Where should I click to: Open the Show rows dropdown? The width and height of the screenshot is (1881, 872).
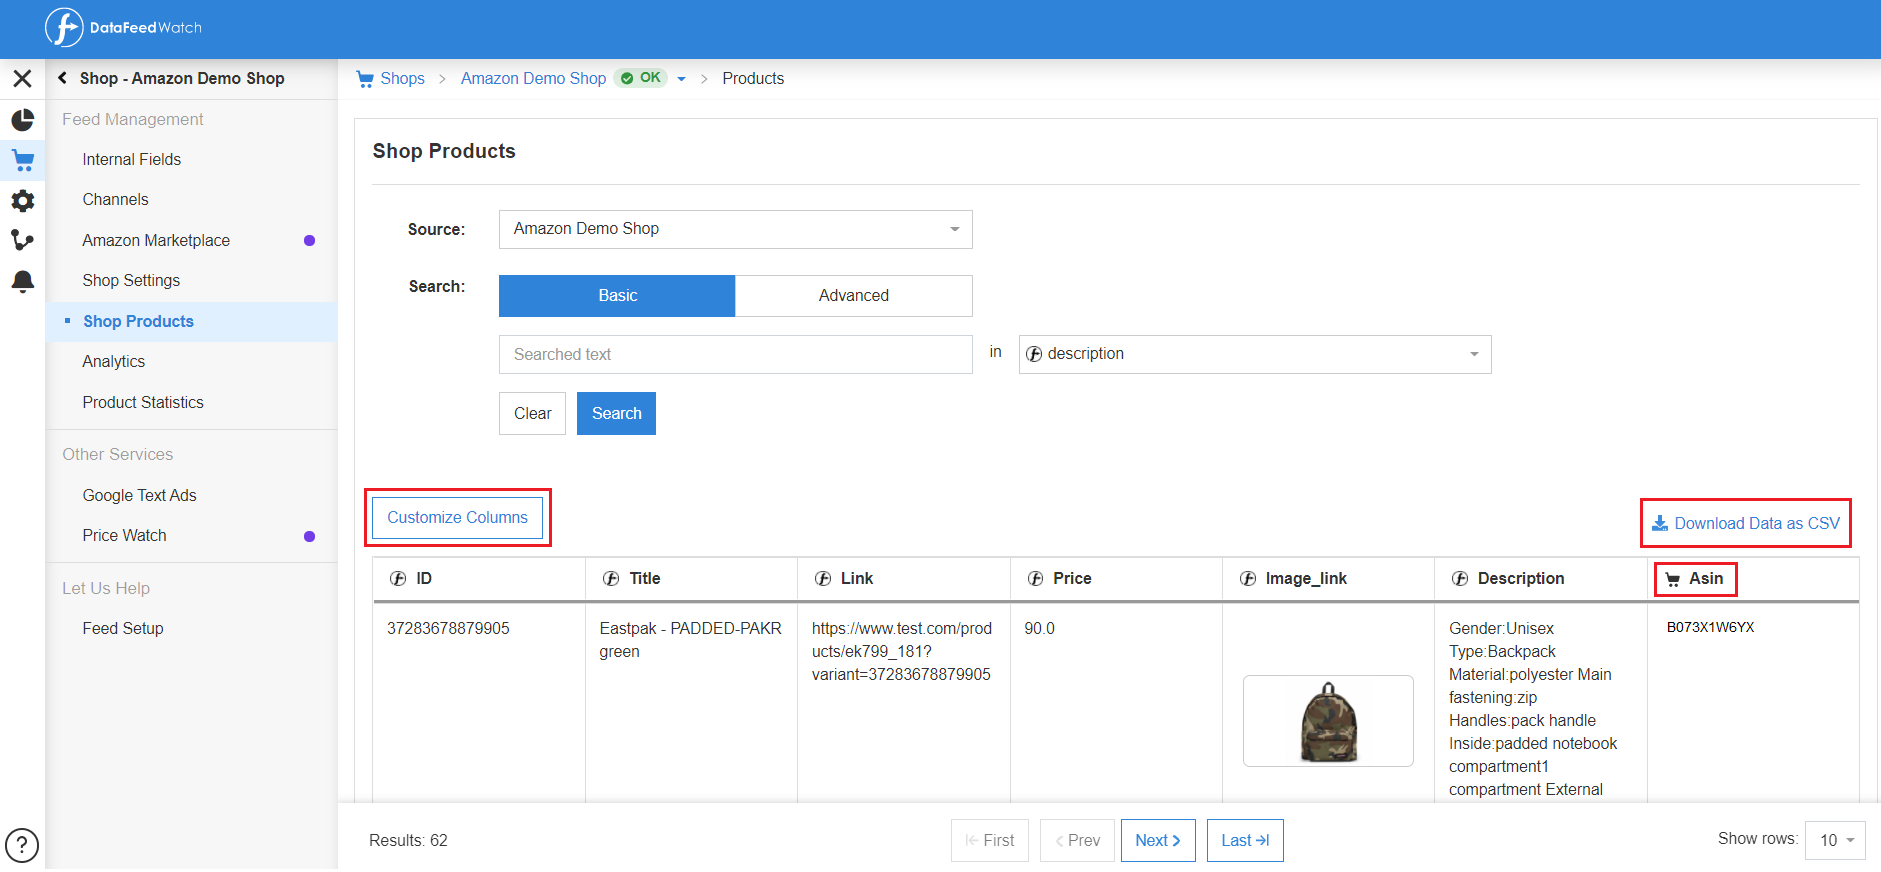1835,840
